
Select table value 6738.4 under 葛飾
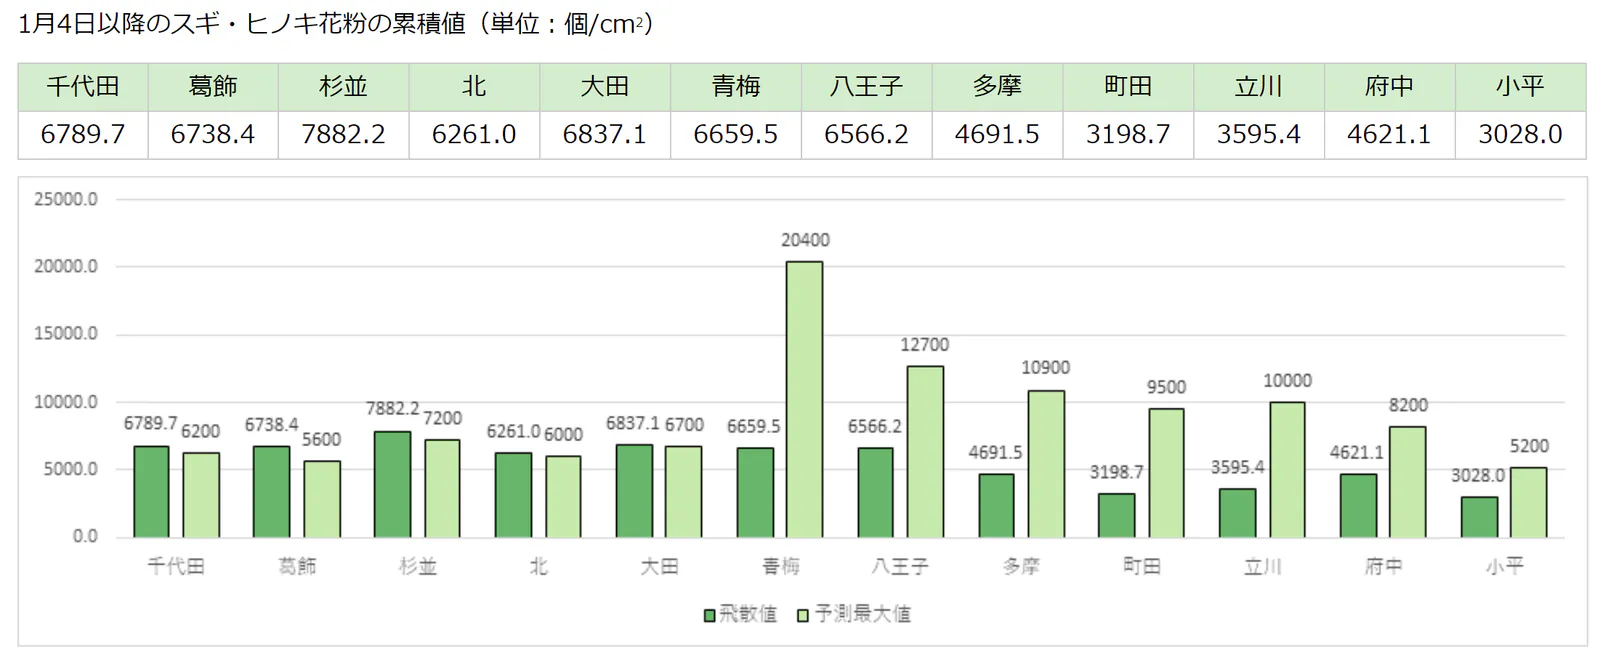tap(213, 135)
